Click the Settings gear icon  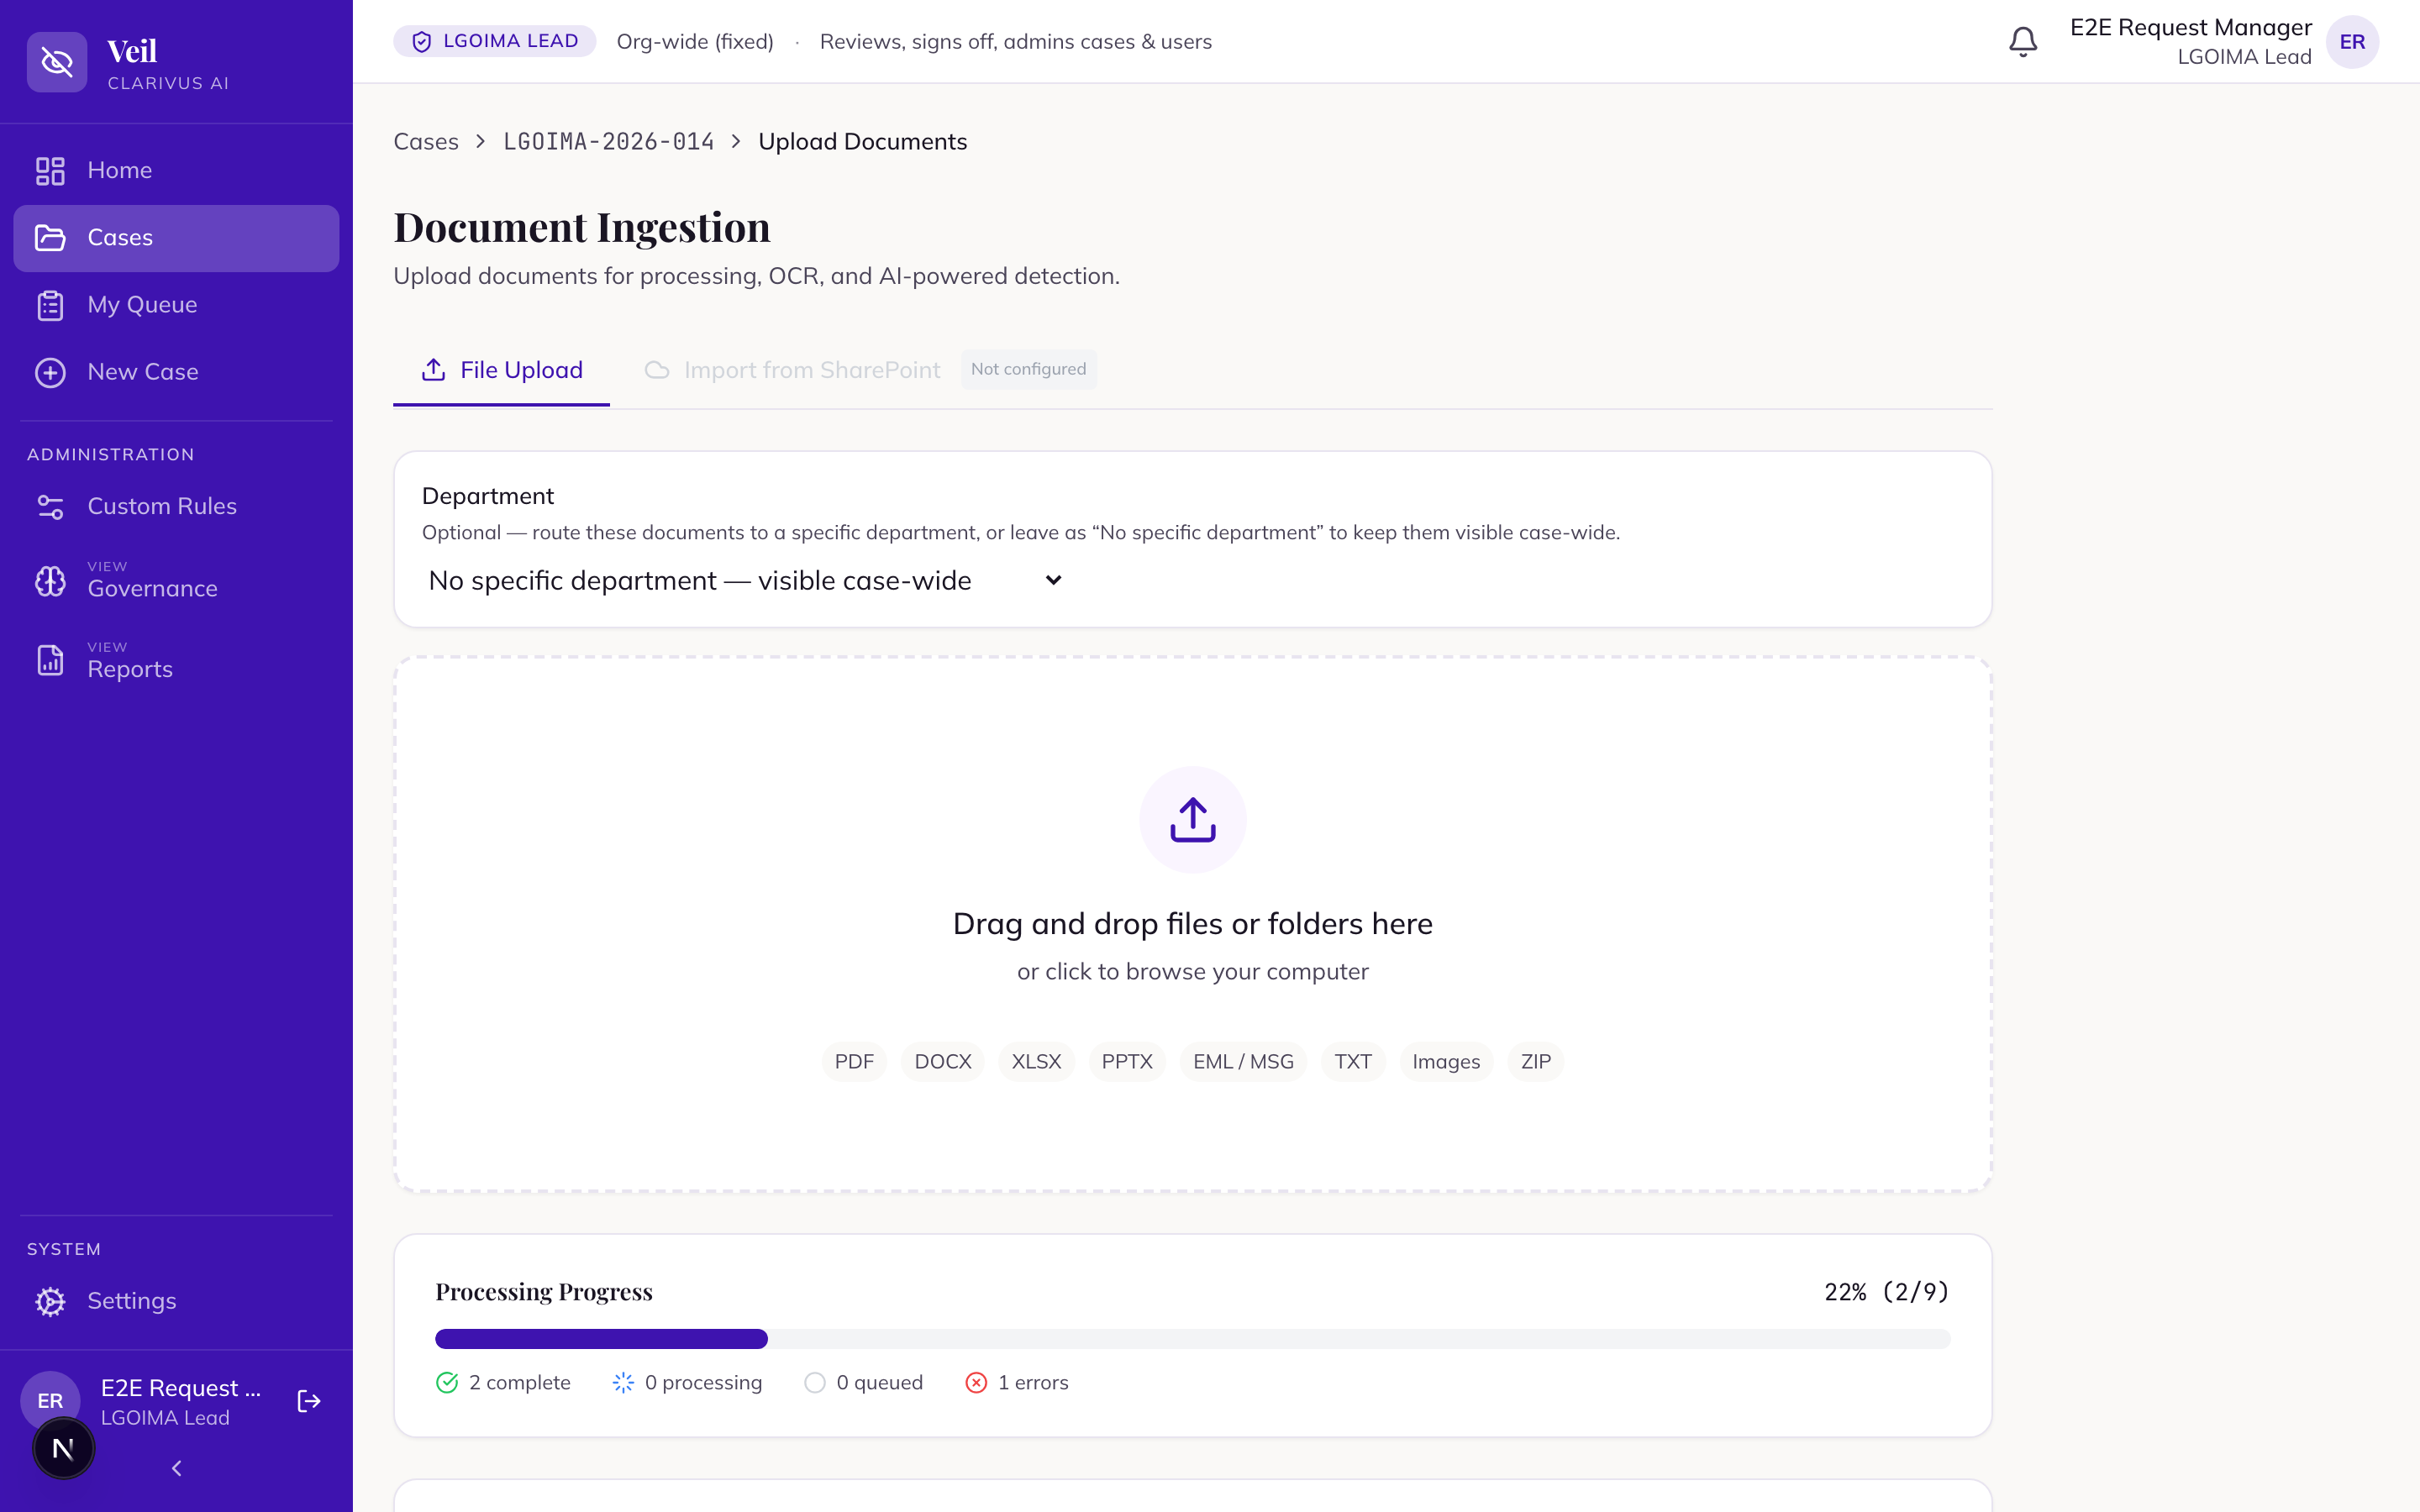[x=50, y=1301]
